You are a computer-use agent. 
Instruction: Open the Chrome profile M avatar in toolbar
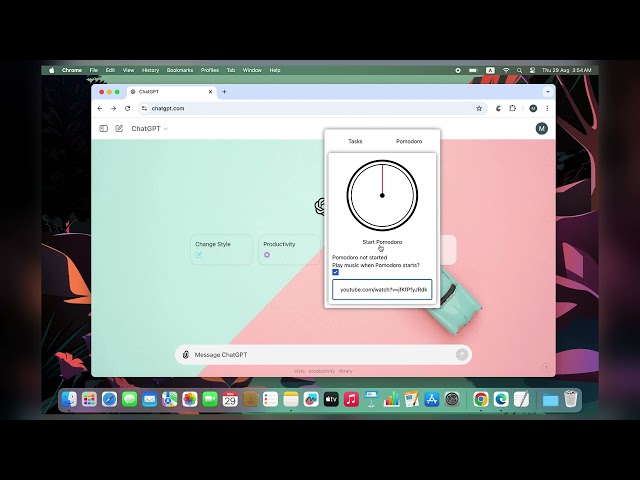(533, 109)
